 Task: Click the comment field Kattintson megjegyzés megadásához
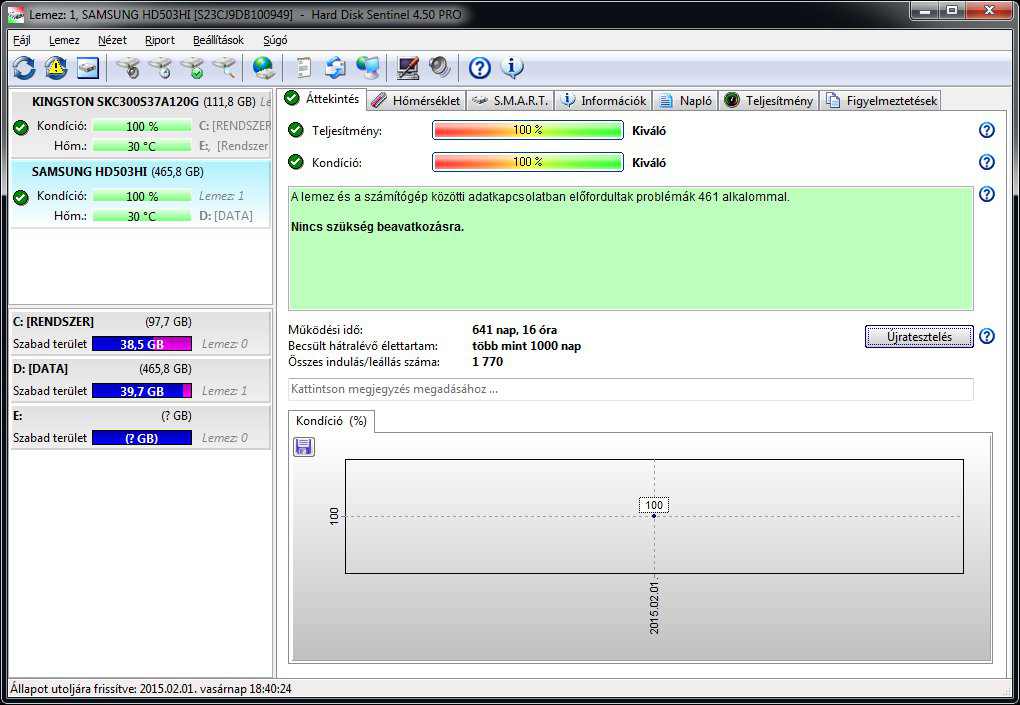631,389
